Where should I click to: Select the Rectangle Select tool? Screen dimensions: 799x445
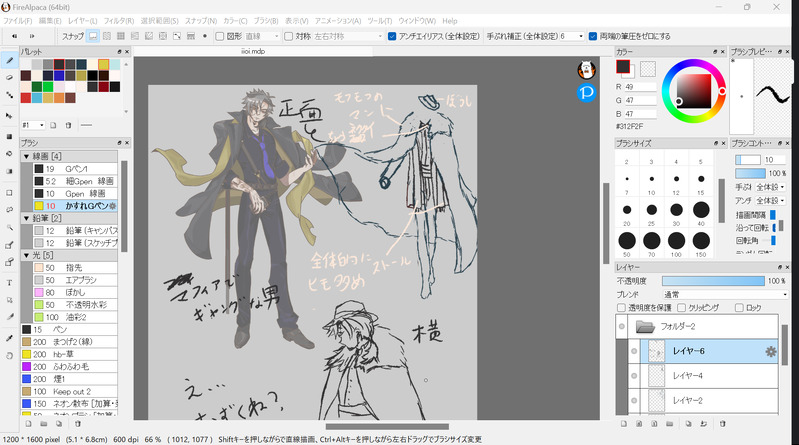click(9, 193)
